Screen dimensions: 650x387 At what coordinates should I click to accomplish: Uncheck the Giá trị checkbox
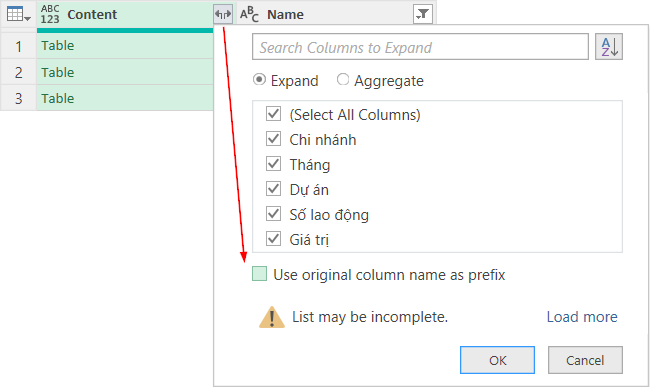point(273,238)
